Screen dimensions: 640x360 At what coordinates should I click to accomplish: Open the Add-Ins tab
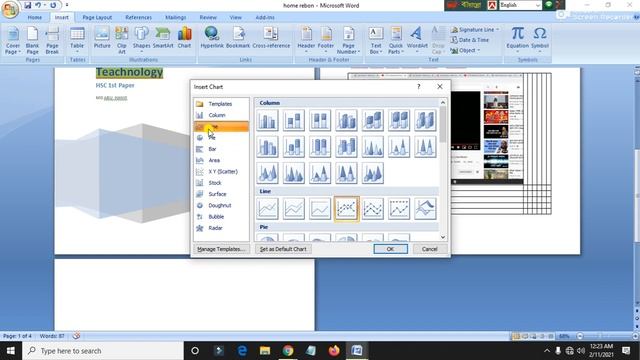(x=265, y=18)
